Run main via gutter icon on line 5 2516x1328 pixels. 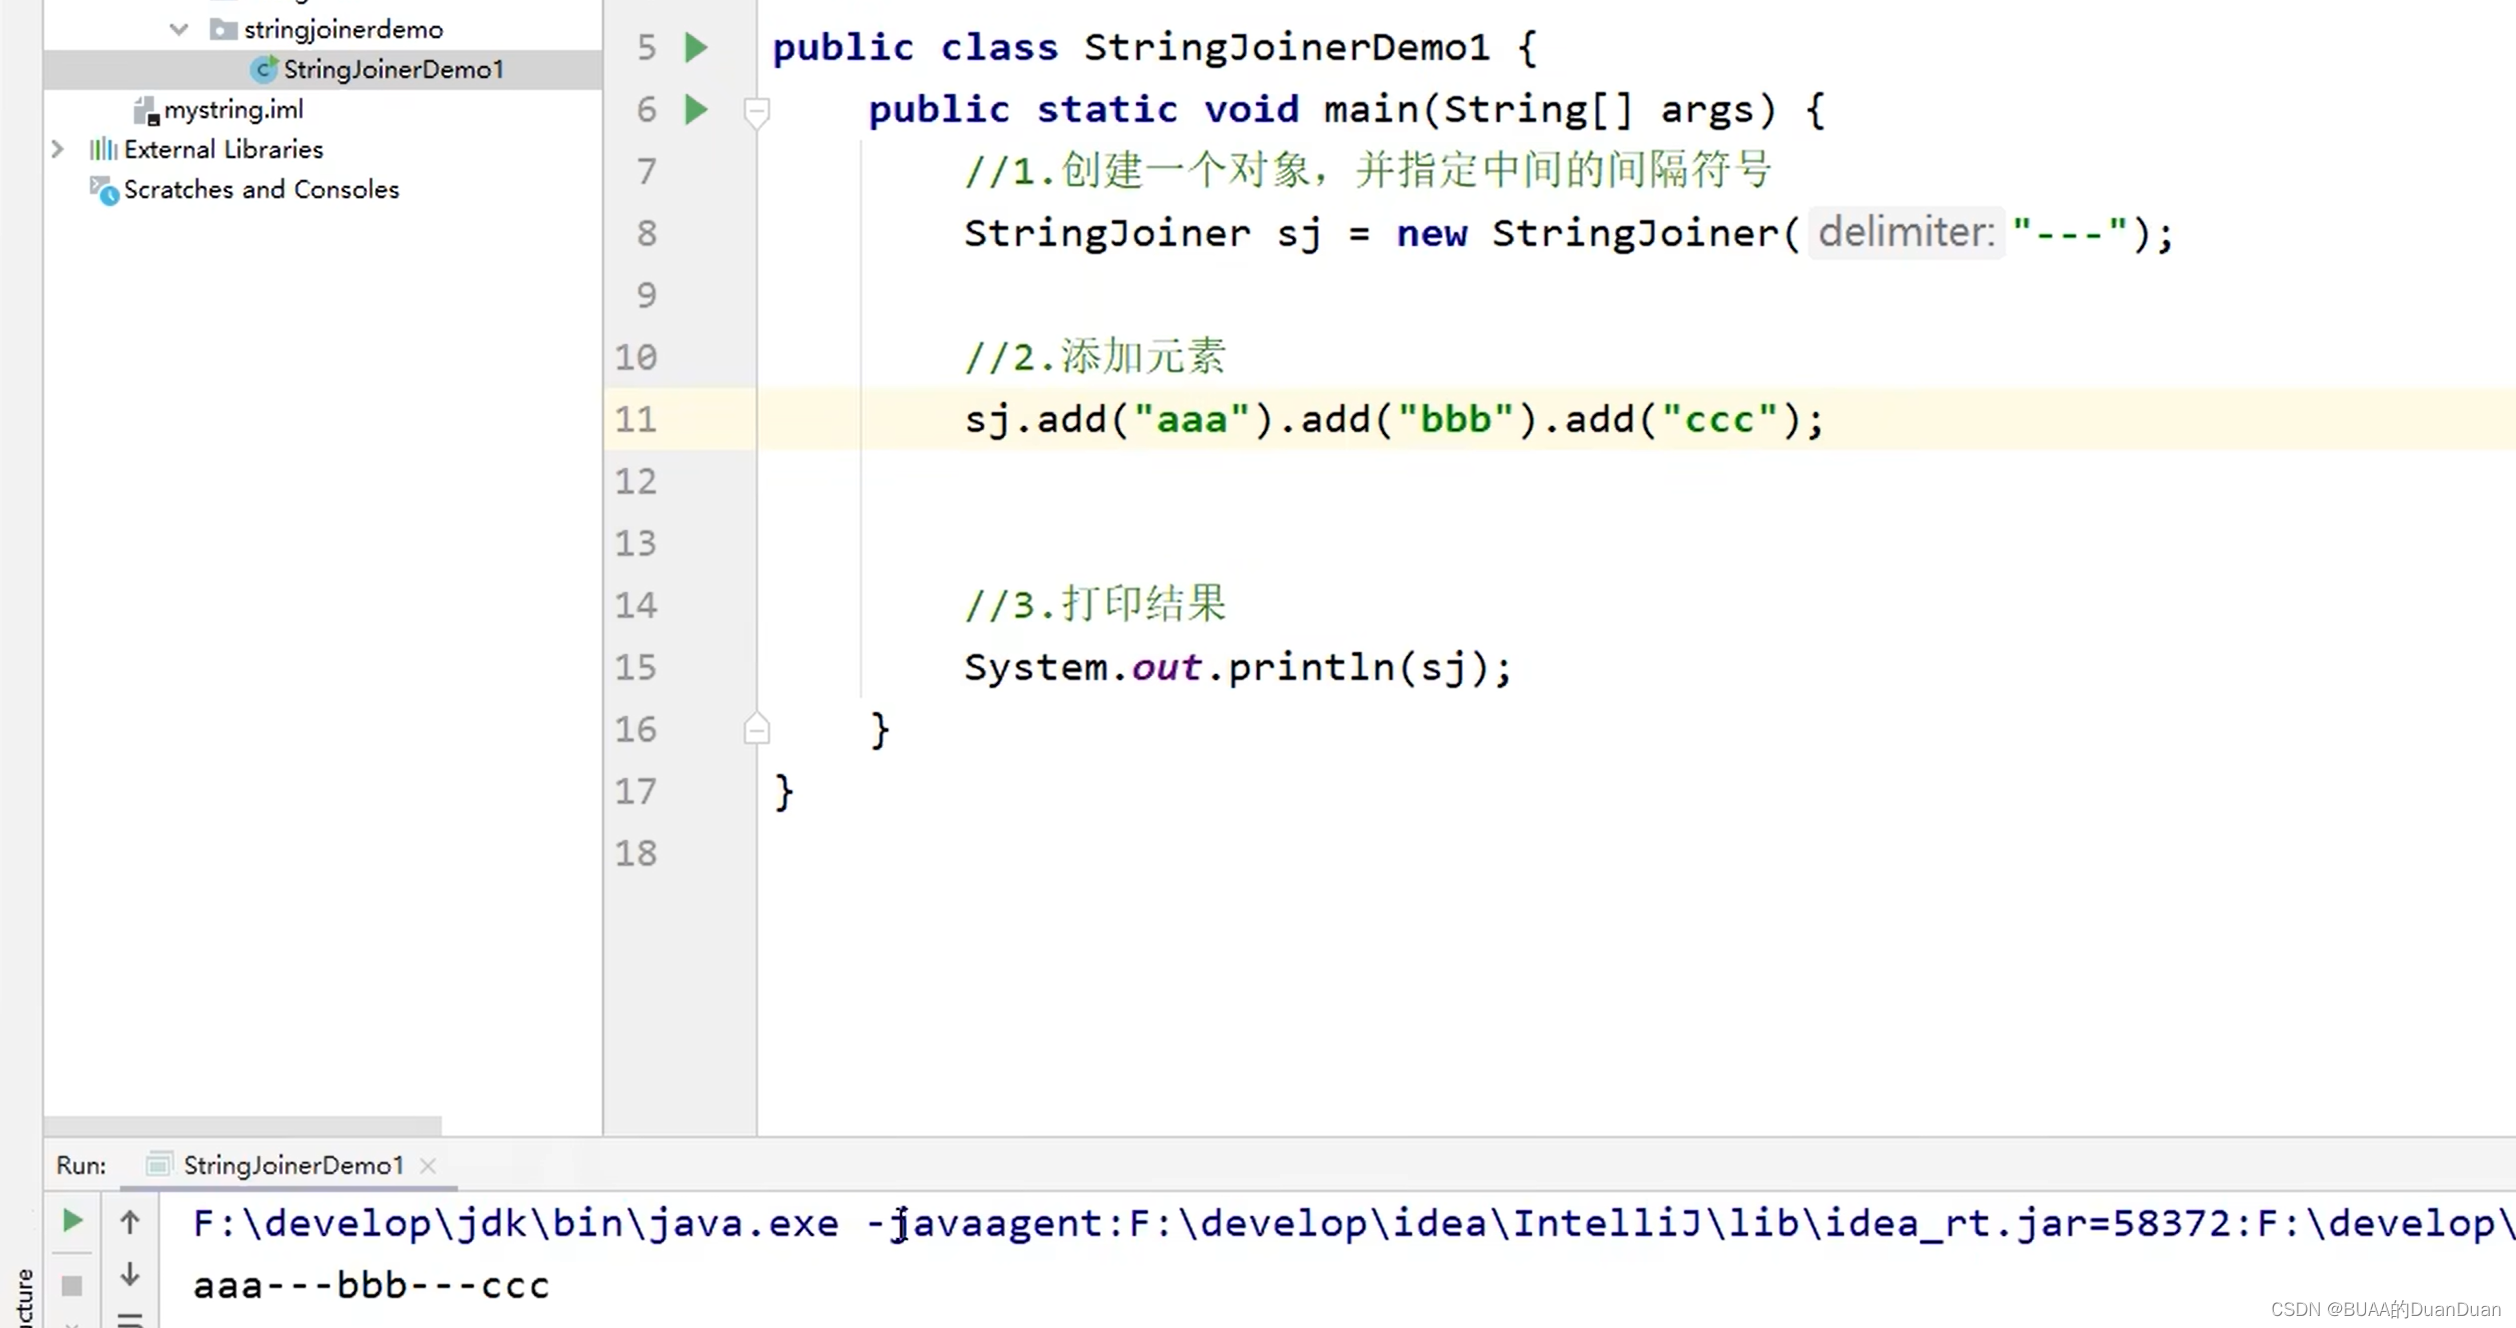click(x=695, y=47)
